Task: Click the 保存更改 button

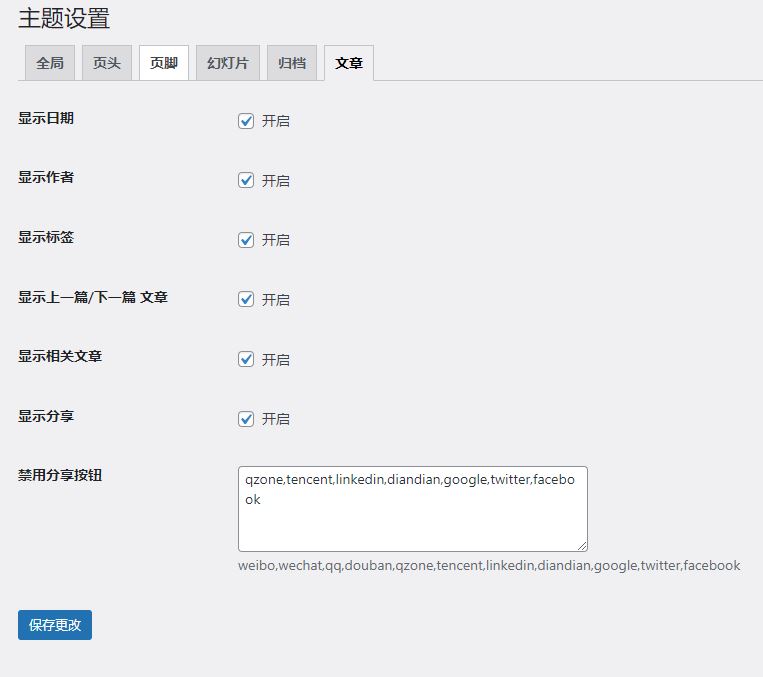Action: tap(55, 625)
